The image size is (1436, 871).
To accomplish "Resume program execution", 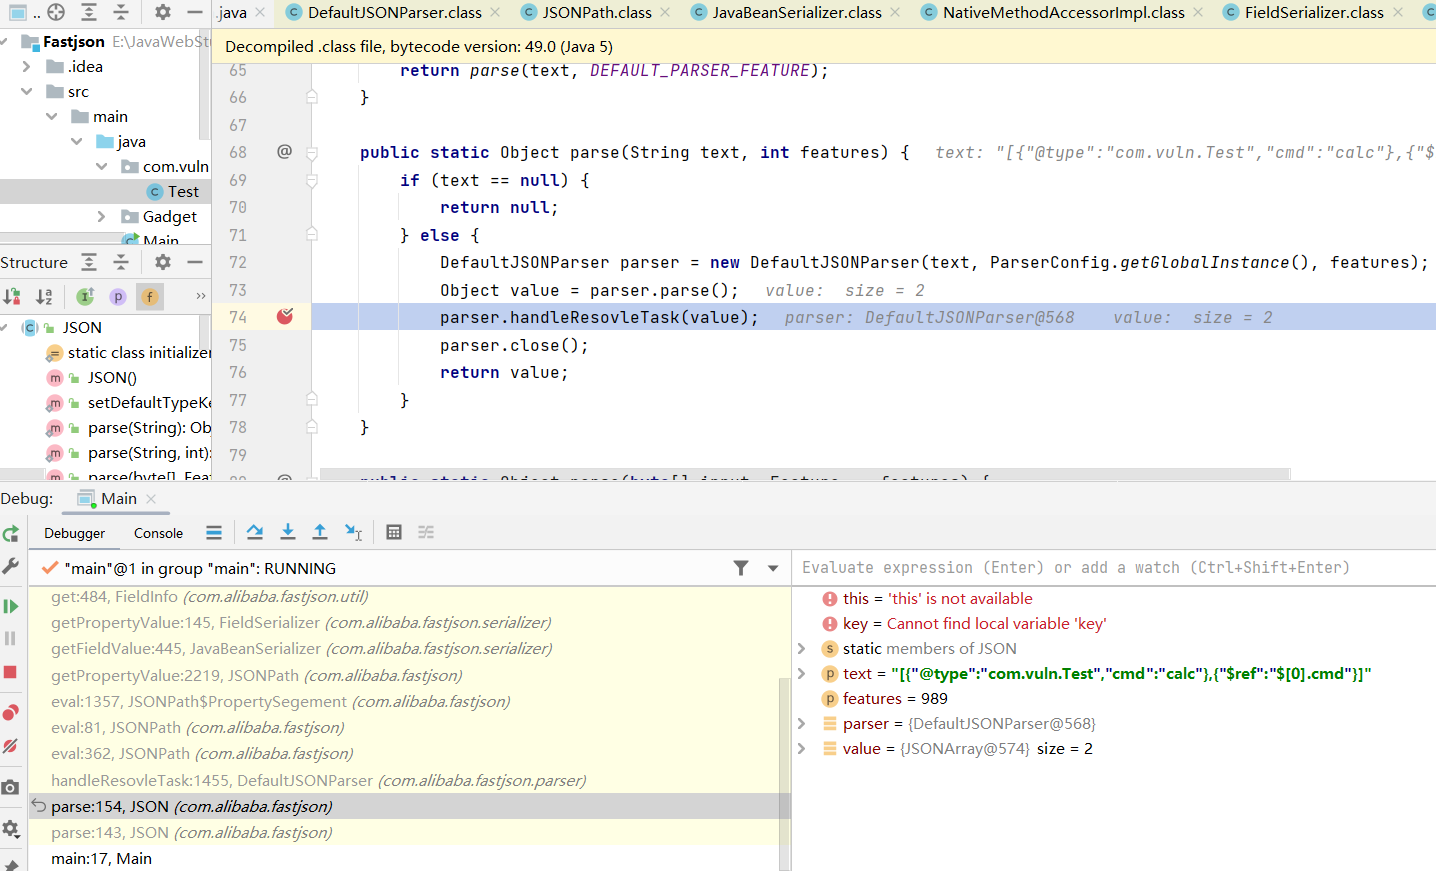I will (11, 606).
